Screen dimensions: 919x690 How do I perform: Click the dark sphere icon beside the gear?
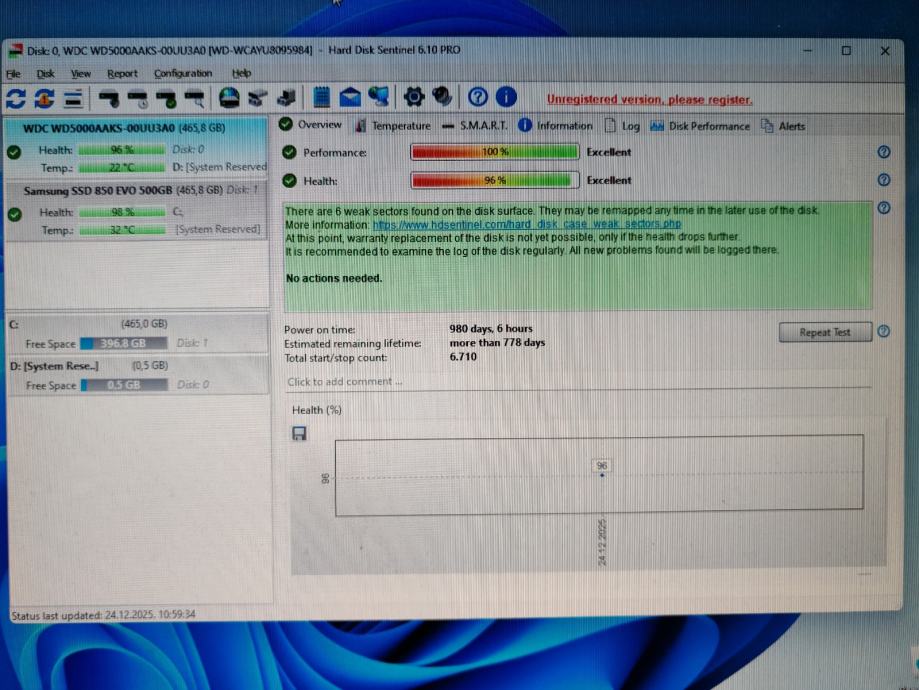[x=442, y=97]
